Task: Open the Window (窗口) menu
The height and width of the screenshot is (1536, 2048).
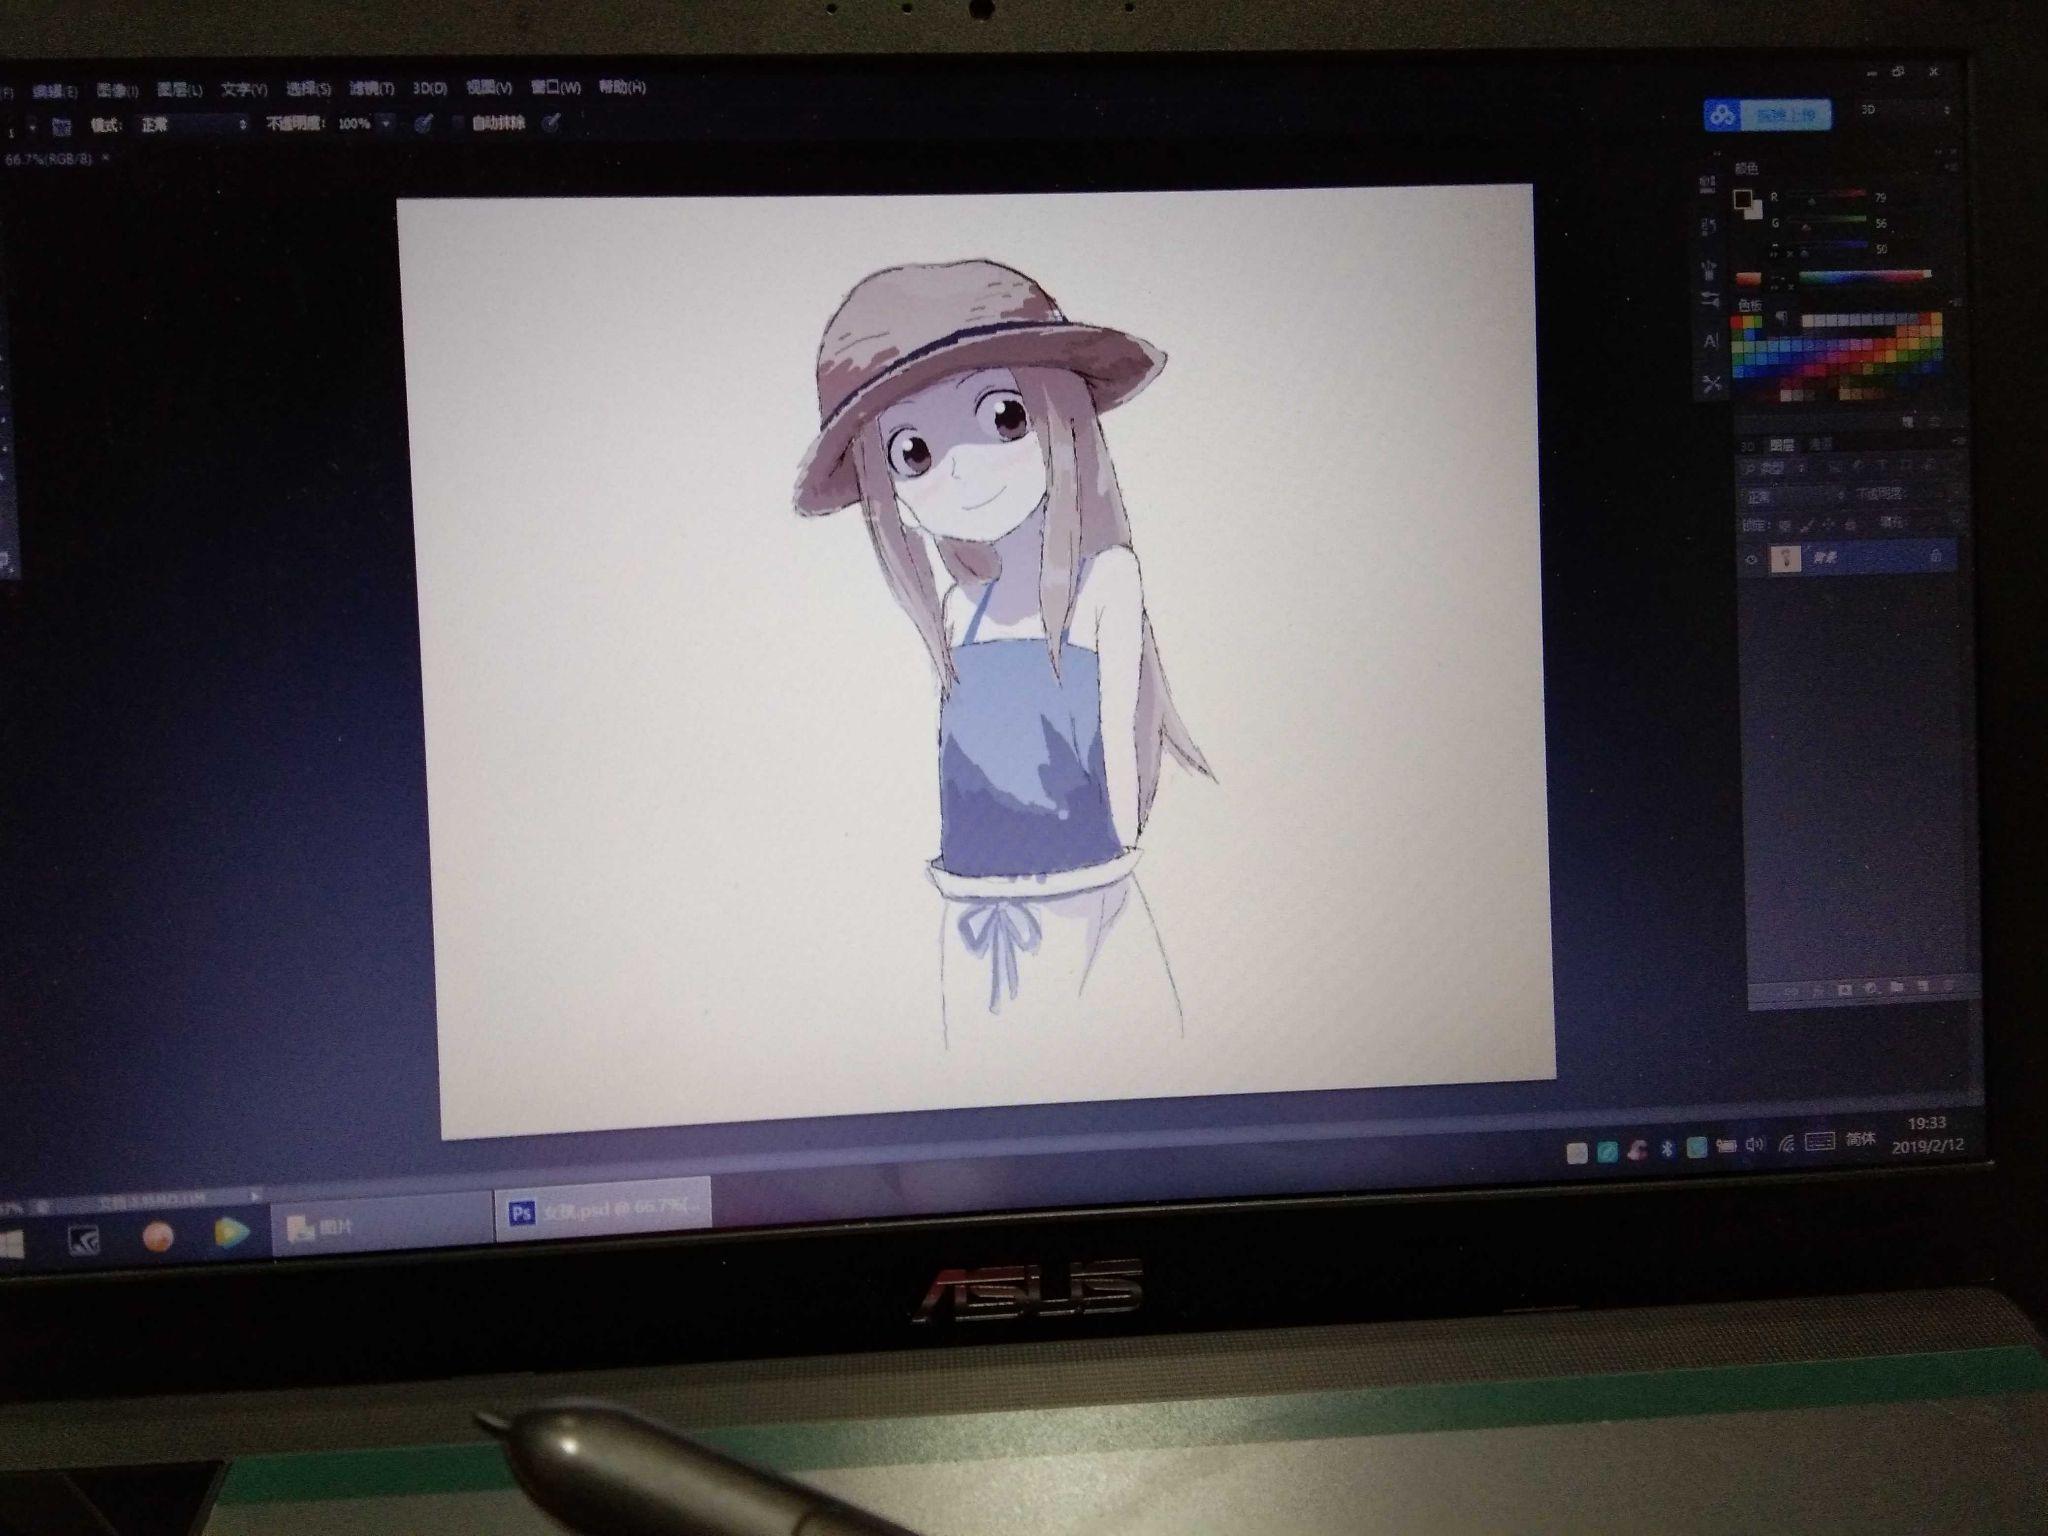Action: coord(555,87)
